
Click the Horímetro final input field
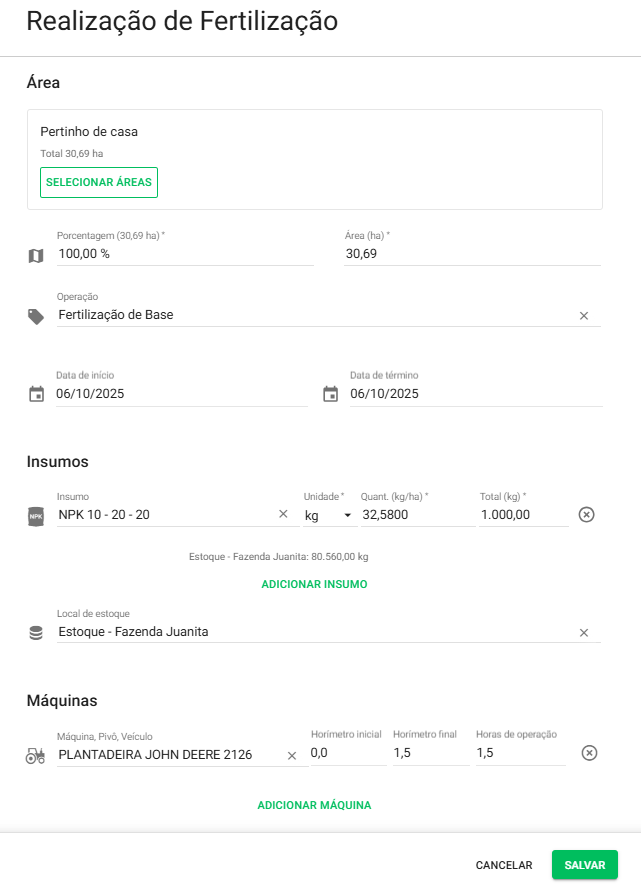(x=429, y=752)
